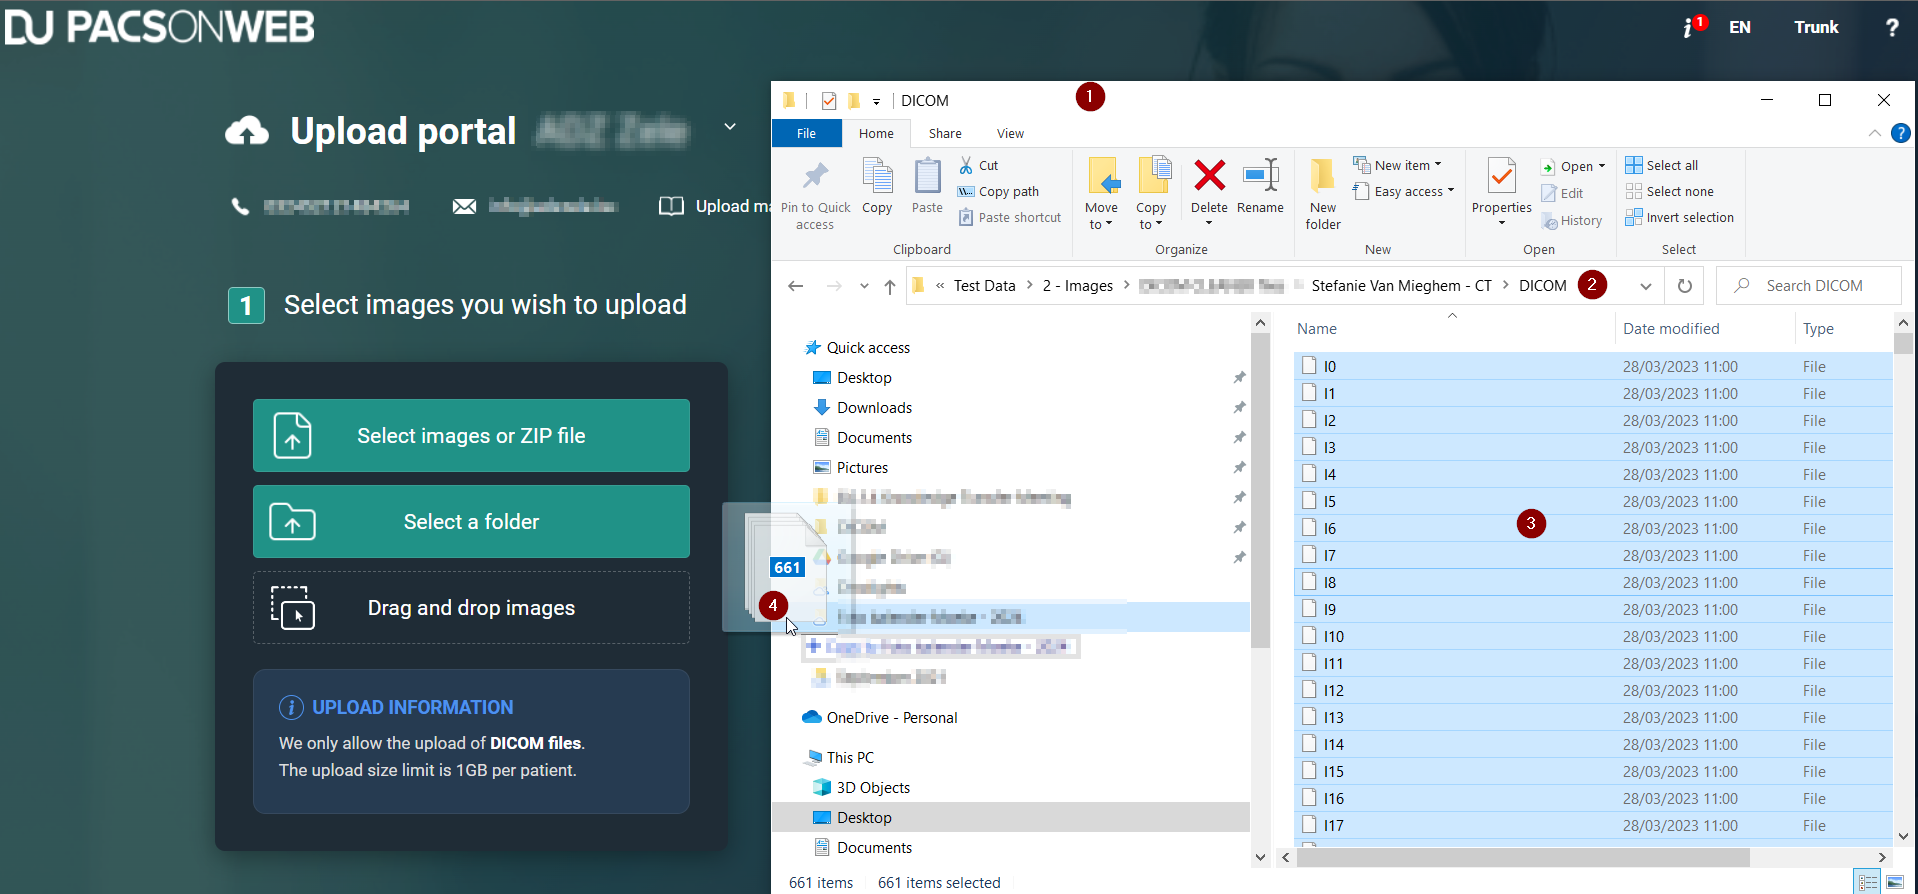The height and width of the screenshot is (894, 1918).
Task: Select Downloads in Quick access
Action: pyautogui.click(x=874, y=408)
